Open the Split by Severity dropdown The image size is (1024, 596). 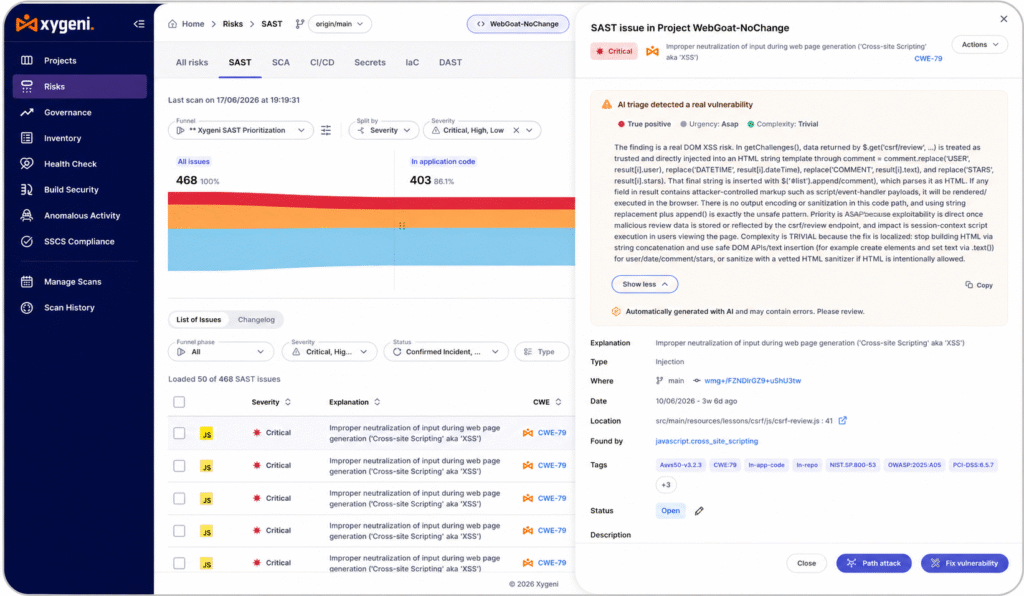[x=384, y=131]
